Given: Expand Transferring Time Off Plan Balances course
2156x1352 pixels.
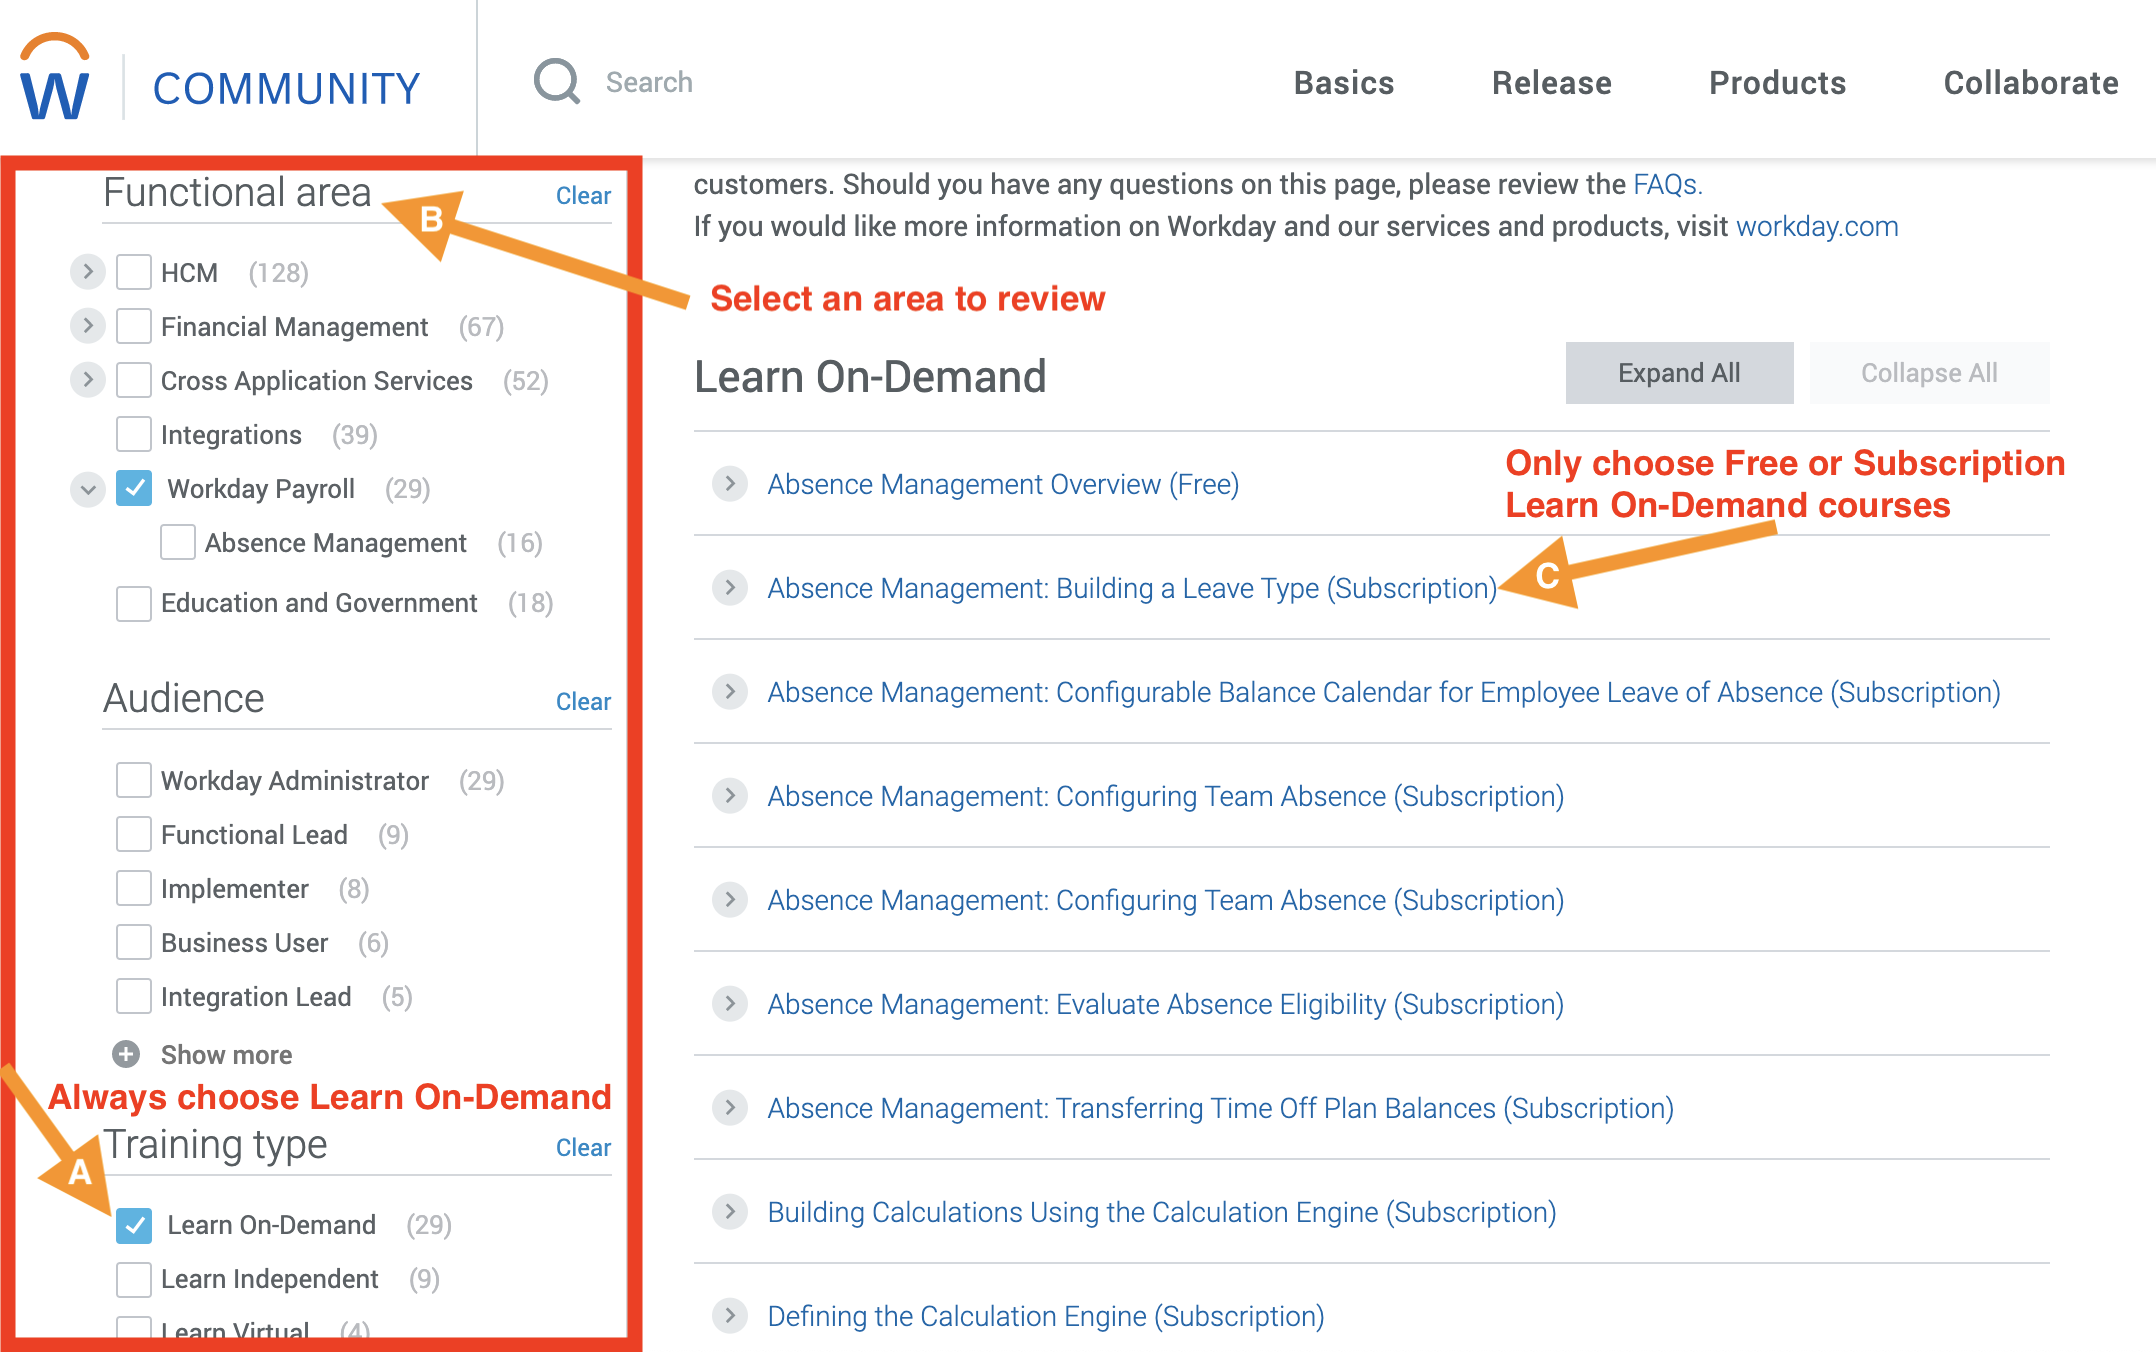Looking at the screenshot, I should pyautogui.click(x=730, y=1107).
